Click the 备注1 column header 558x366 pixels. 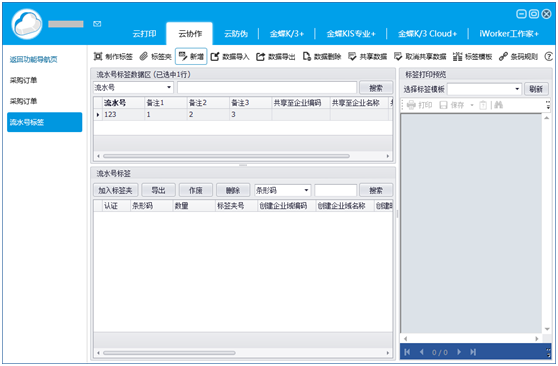click(x=166, y=103)
